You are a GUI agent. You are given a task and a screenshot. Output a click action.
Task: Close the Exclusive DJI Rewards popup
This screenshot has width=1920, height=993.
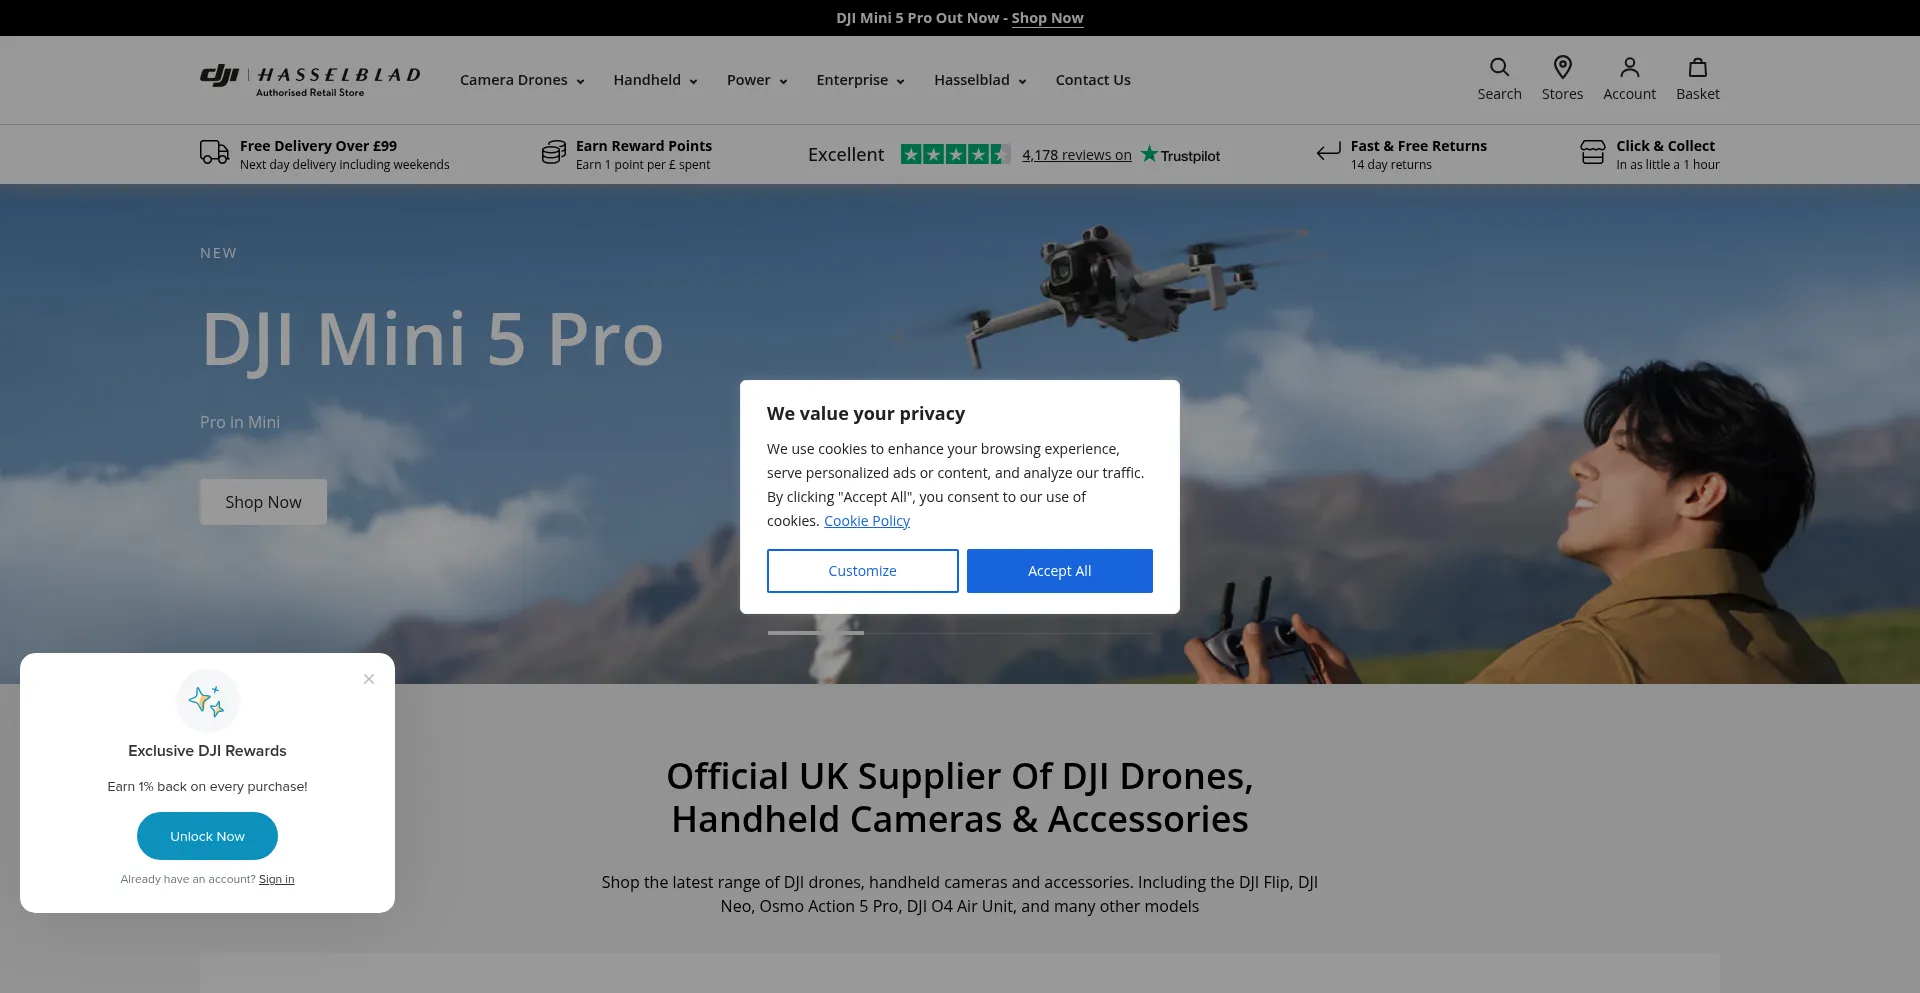click(x=369, y=679)
